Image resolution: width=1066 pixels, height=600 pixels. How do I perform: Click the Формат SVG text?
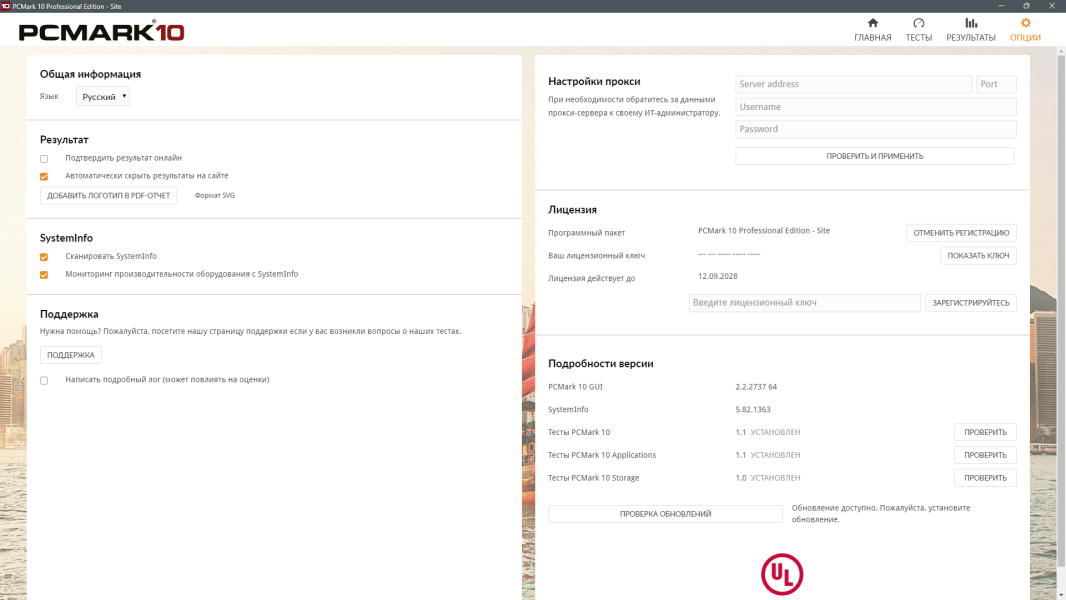tap(215, 196)
